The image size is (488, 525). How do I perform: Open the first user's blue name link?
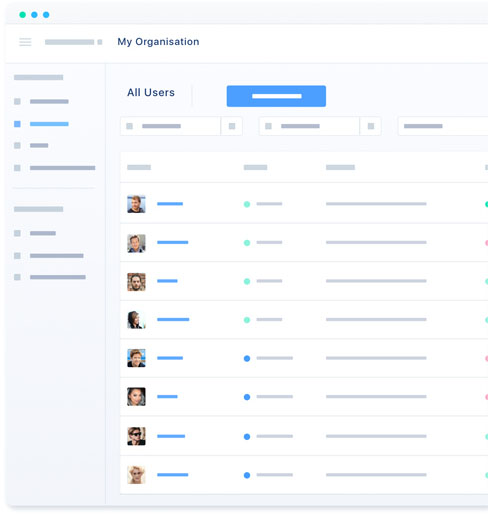click(x=170, y=204)
